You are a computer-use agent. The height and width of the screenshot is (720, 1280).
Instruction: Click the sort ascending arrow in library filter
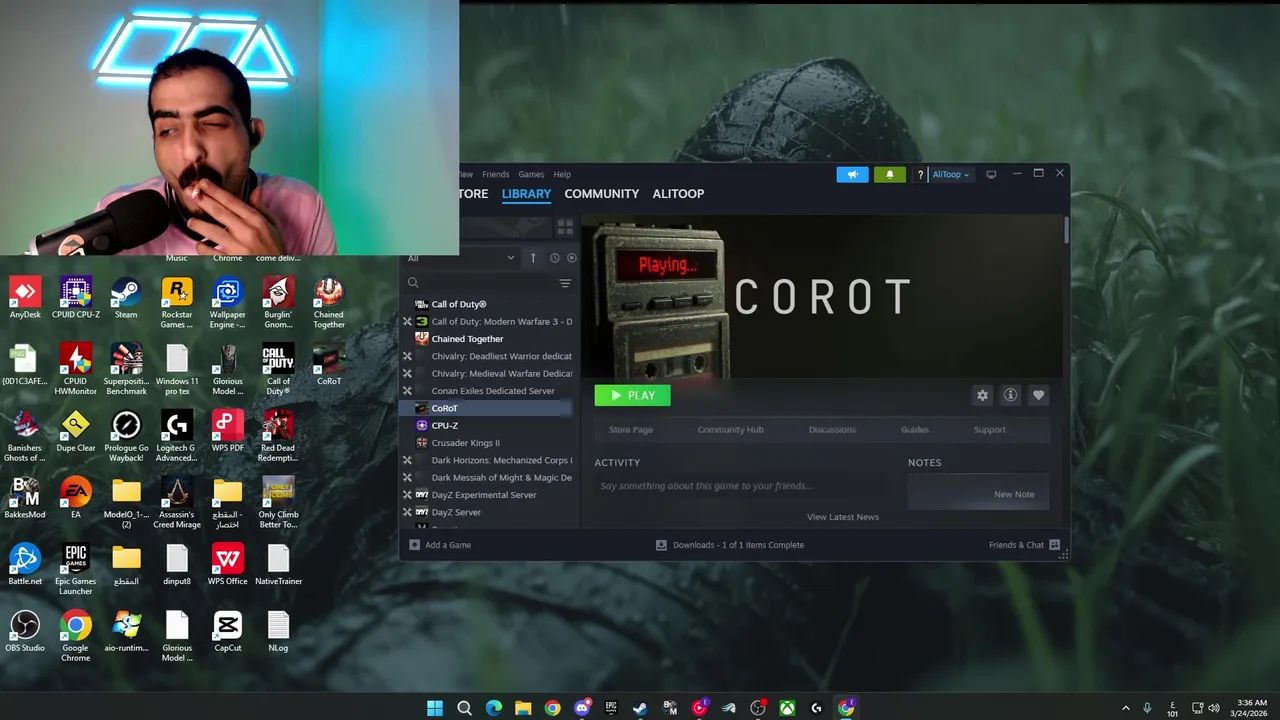(533, 258)
